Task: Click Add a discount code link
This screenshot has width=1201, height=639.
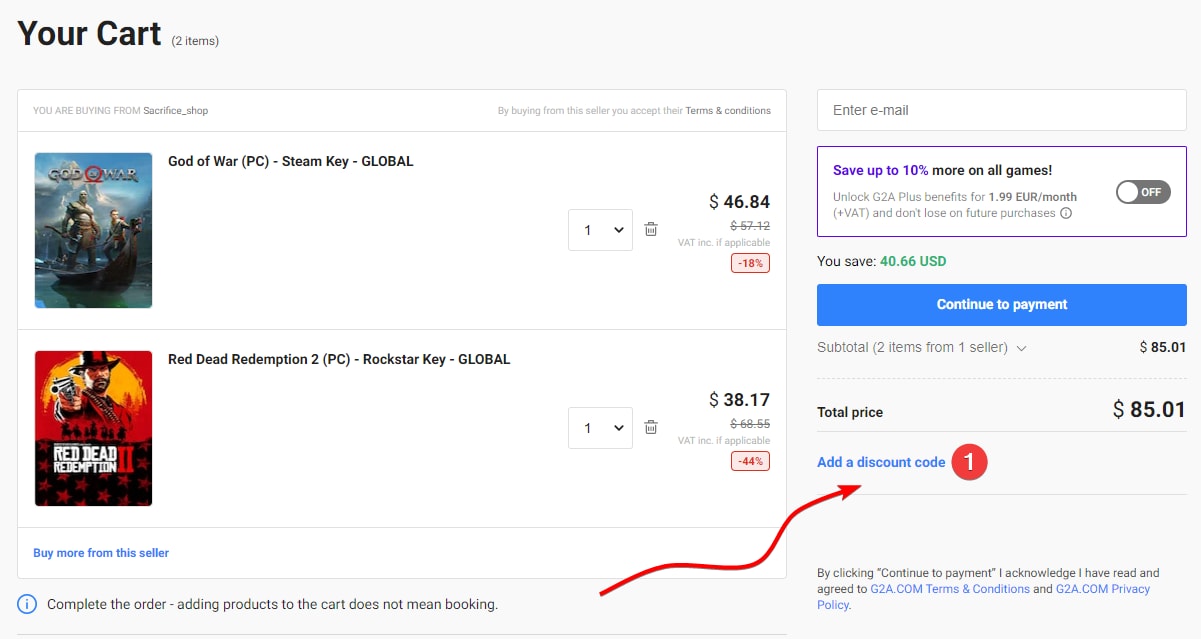Action: [x=881, y=462]
